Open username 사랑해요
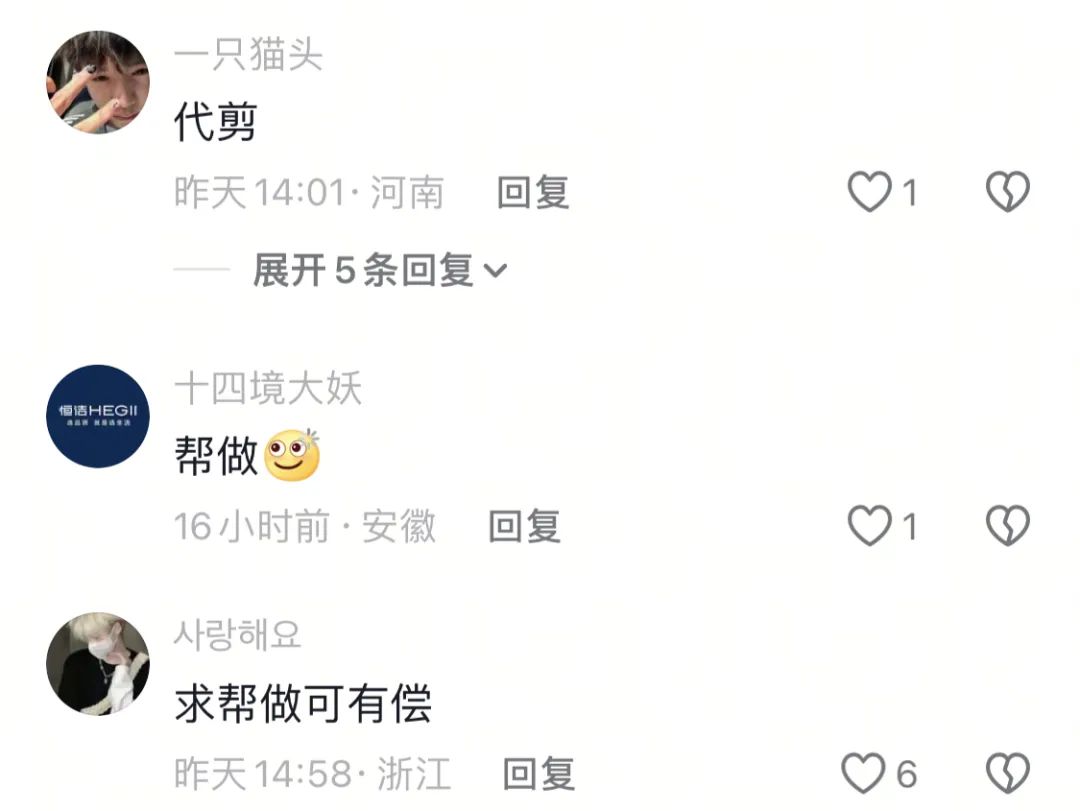Image resolution: width=1080 pixels, height=811 pixels. coord(238,635)
